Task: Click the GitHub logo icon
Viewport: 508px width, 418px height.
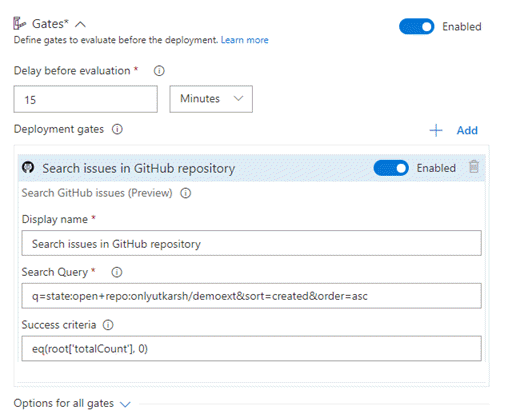Action: click(28, 167)
